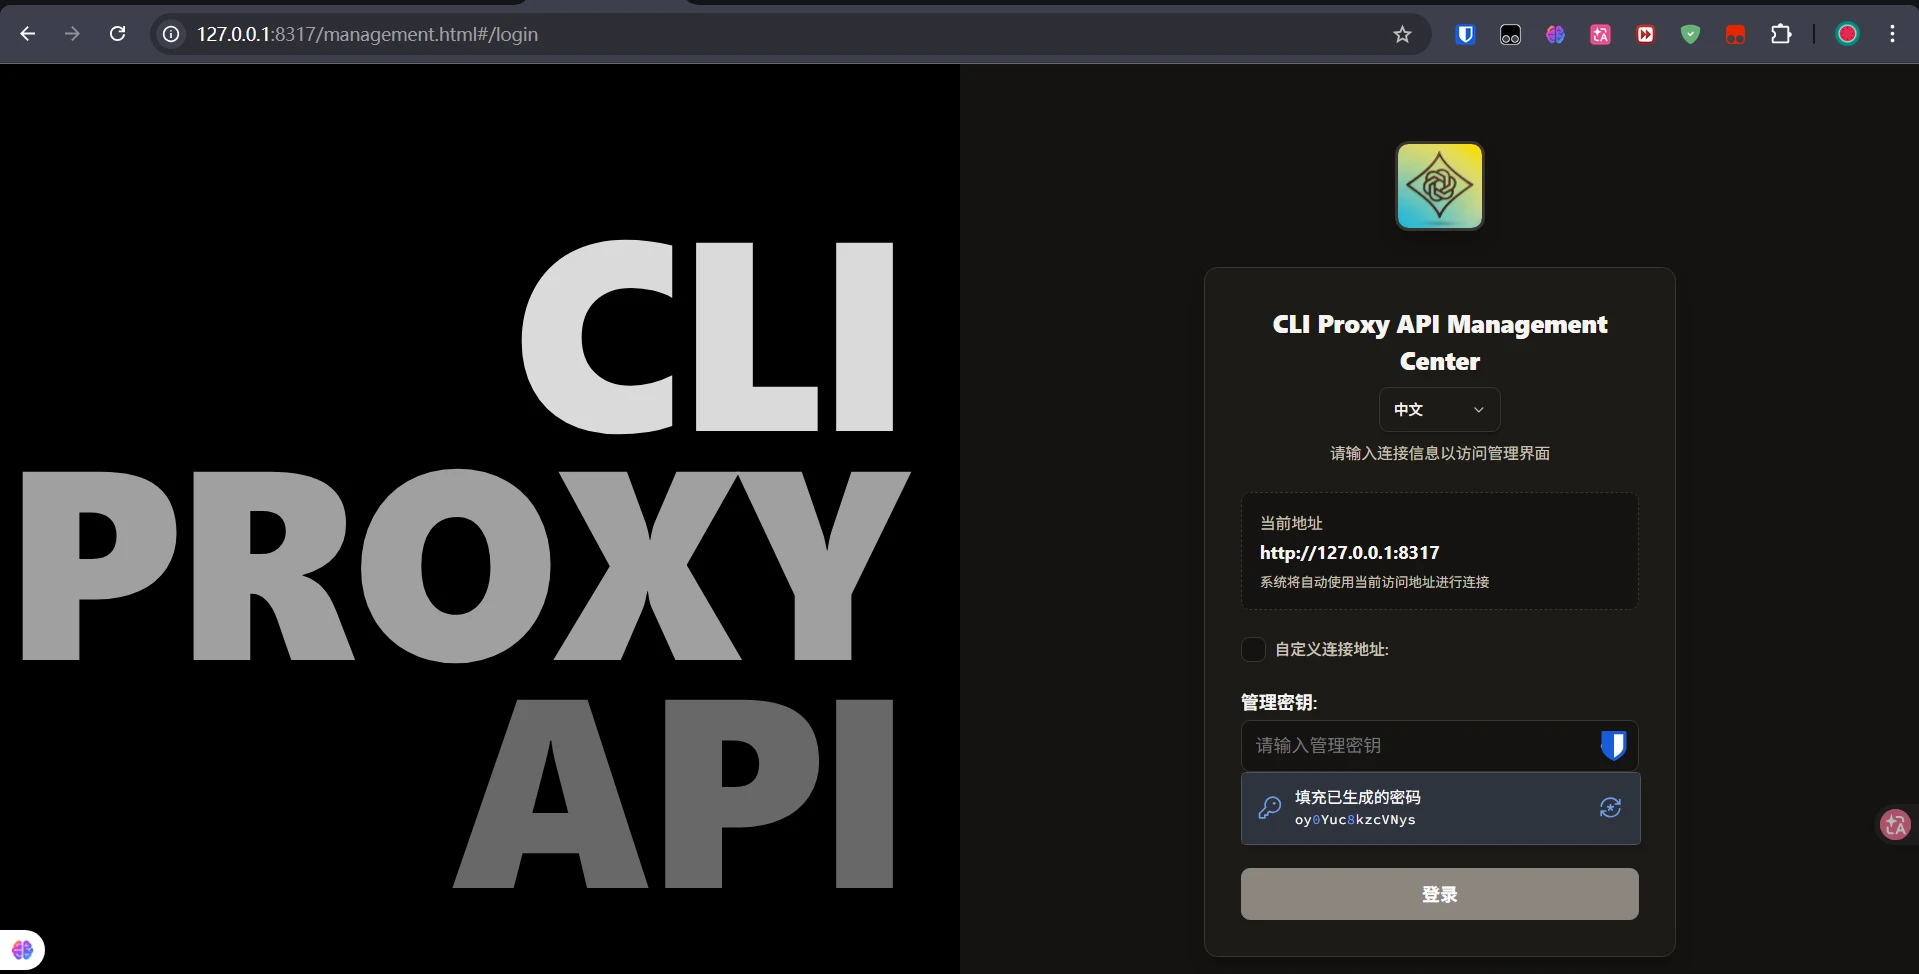Viewport: 1919px width, 974px height.
Task: Fill the generated password oy0Yuc8kzcVNys
Action: click(x=1440, y=808)
